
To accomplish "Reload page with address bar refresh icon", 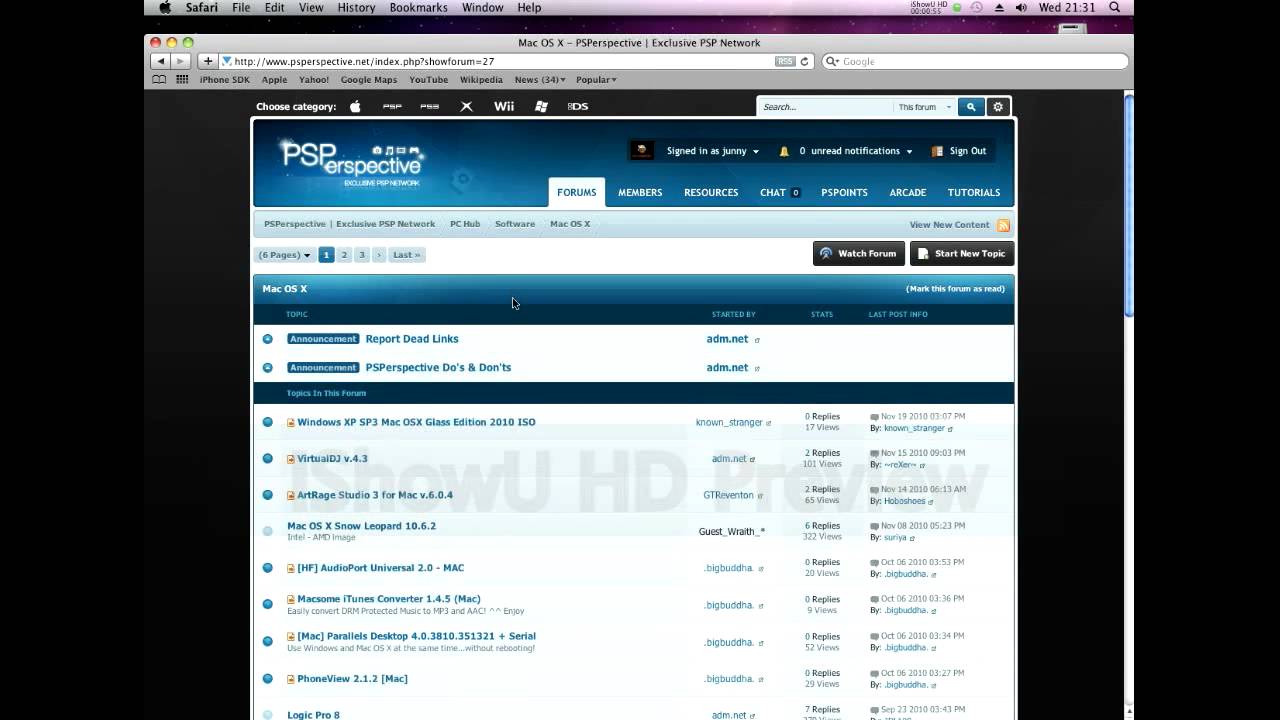I will [804, 61].
